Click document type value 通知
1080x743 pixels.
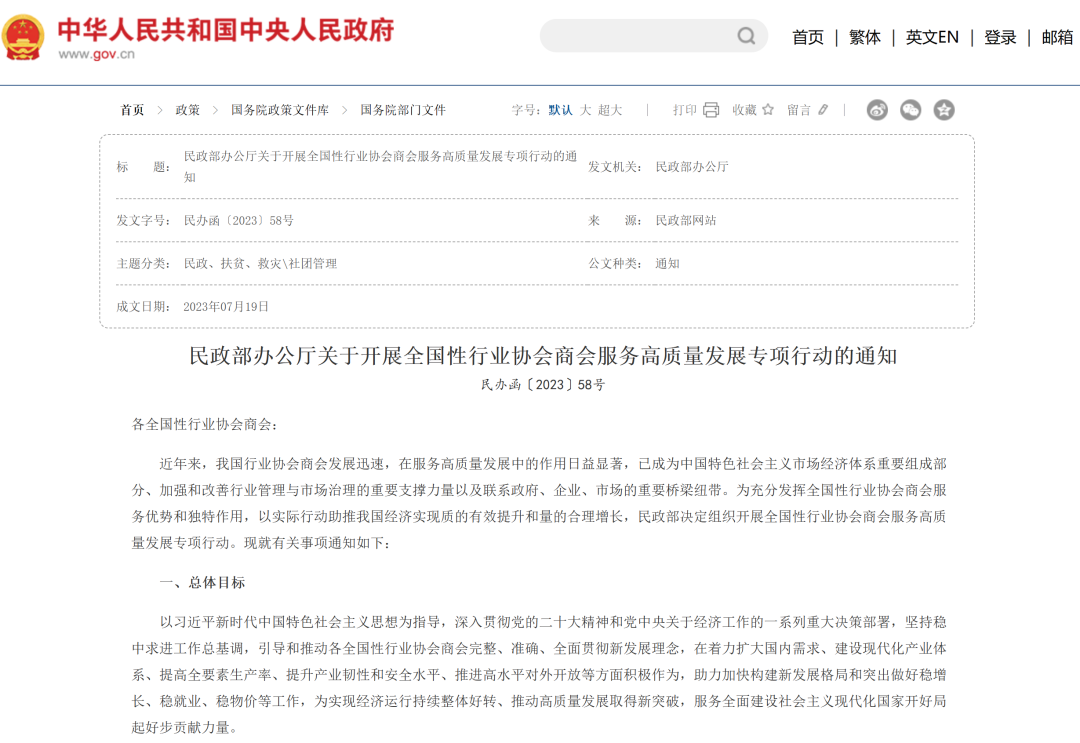pyautogui.click(x=667, y=264)
